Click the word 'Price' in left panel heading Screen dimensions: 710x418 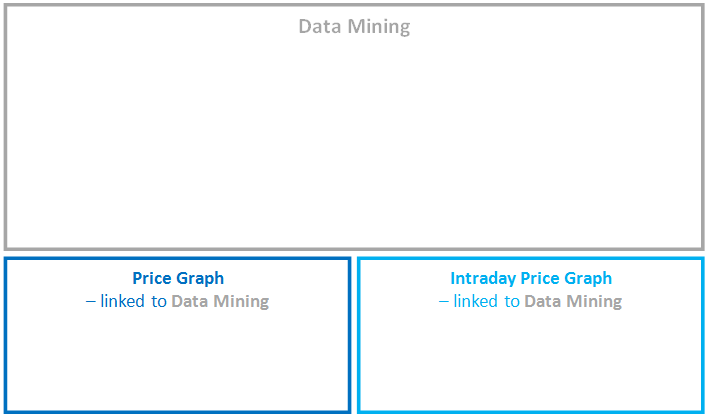(153, 278)
